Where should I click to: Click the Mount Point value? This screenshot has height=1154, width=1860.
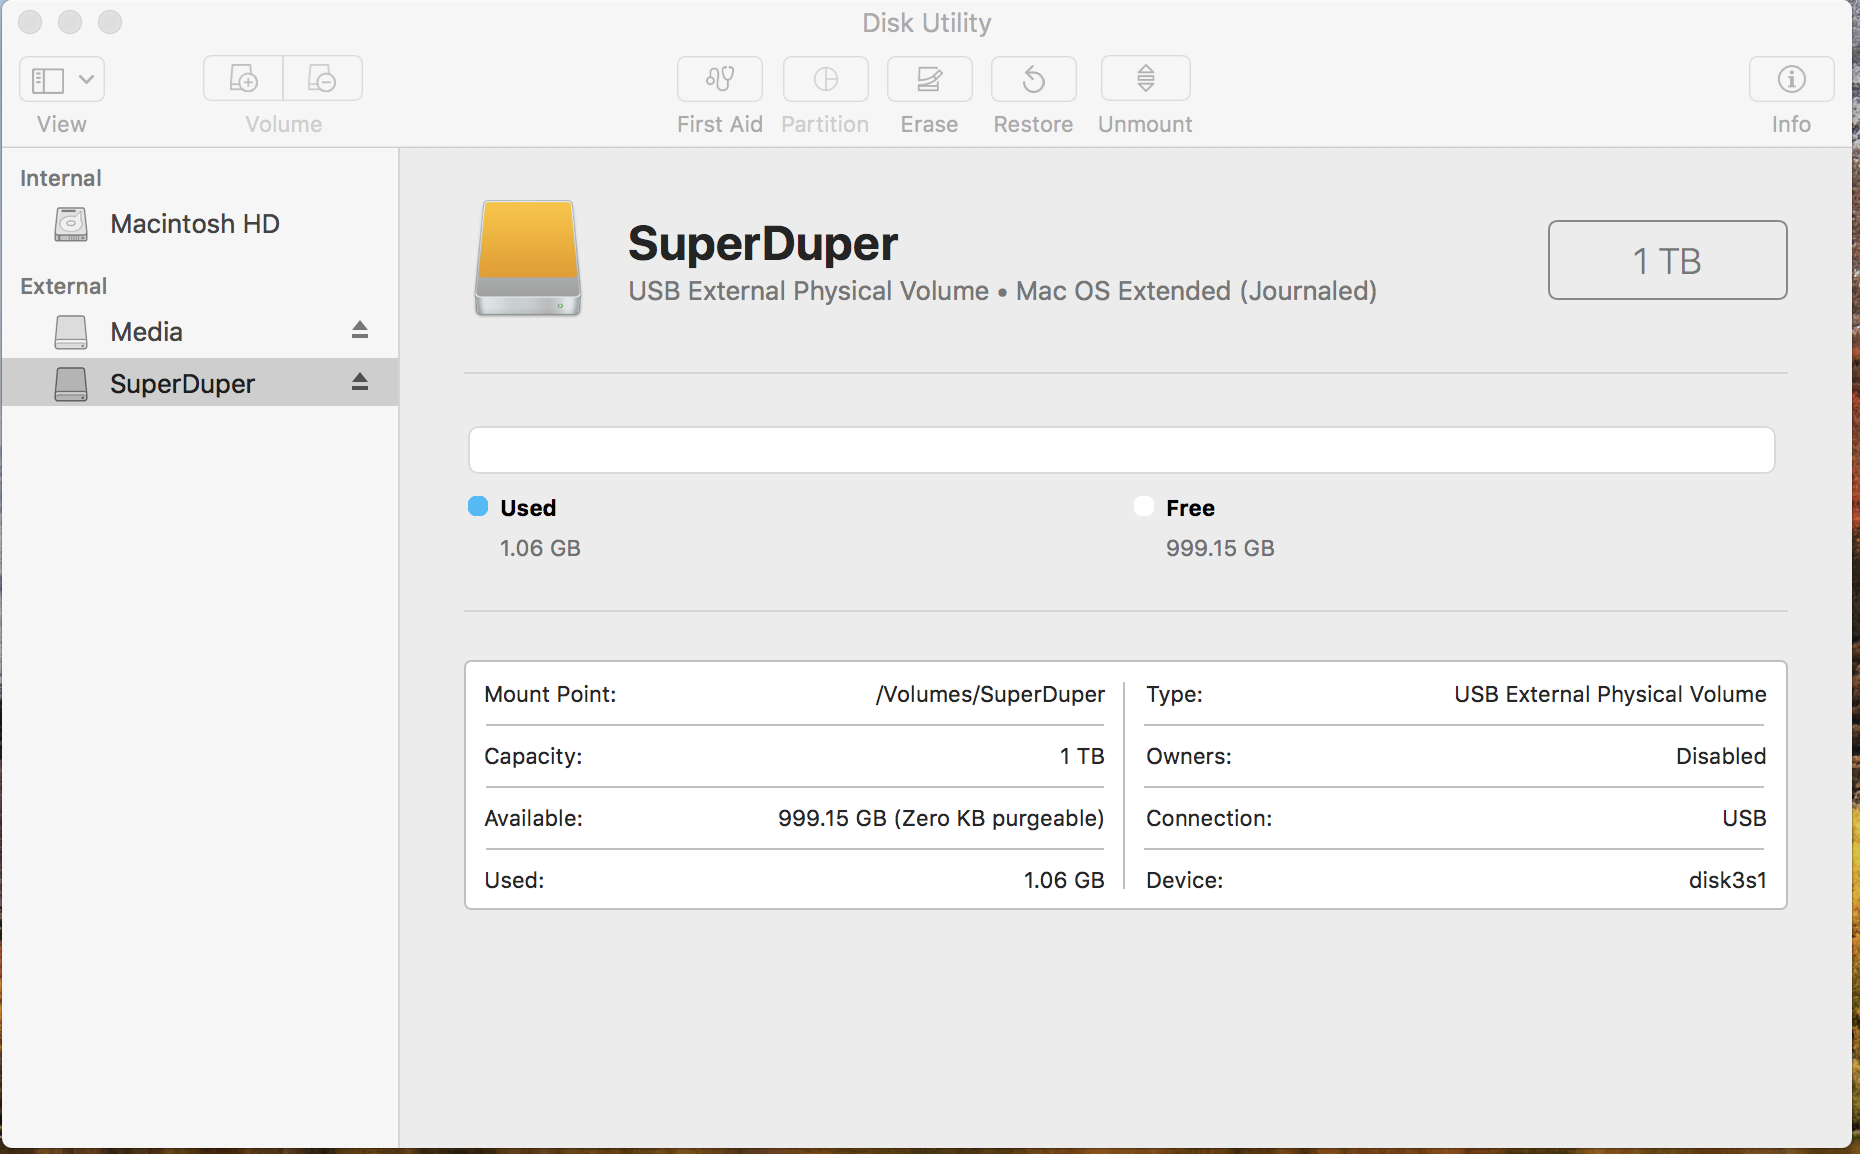[x=989, y=694]
